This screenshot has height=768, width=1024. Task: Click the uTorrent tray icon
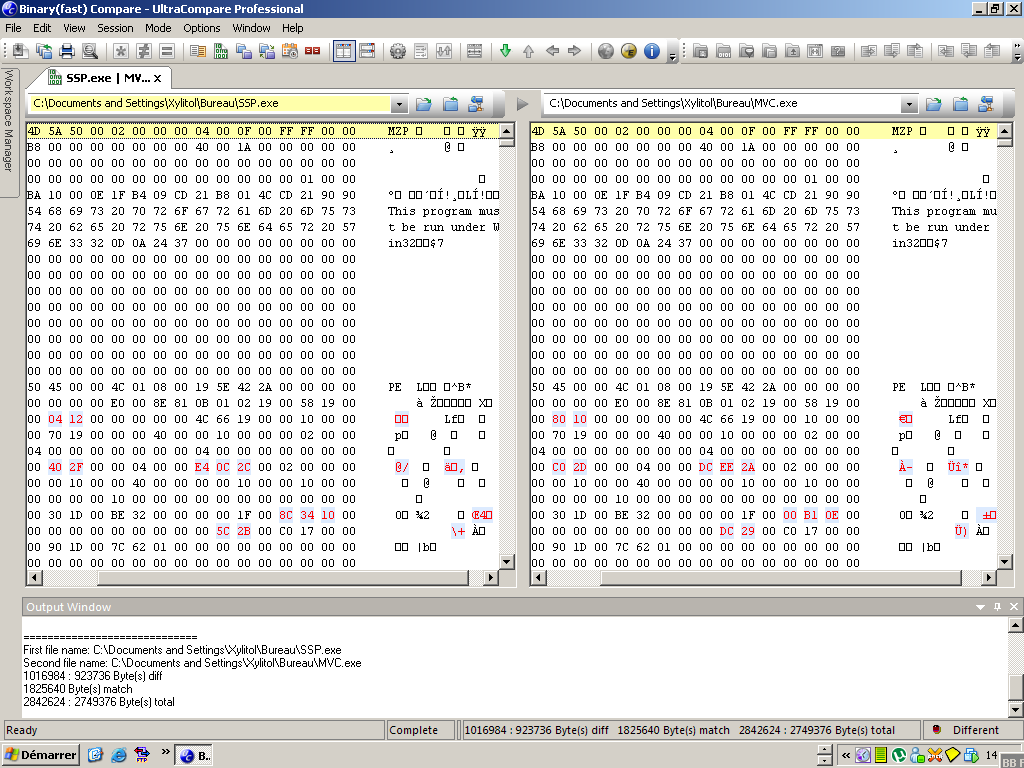coord(899,756)
